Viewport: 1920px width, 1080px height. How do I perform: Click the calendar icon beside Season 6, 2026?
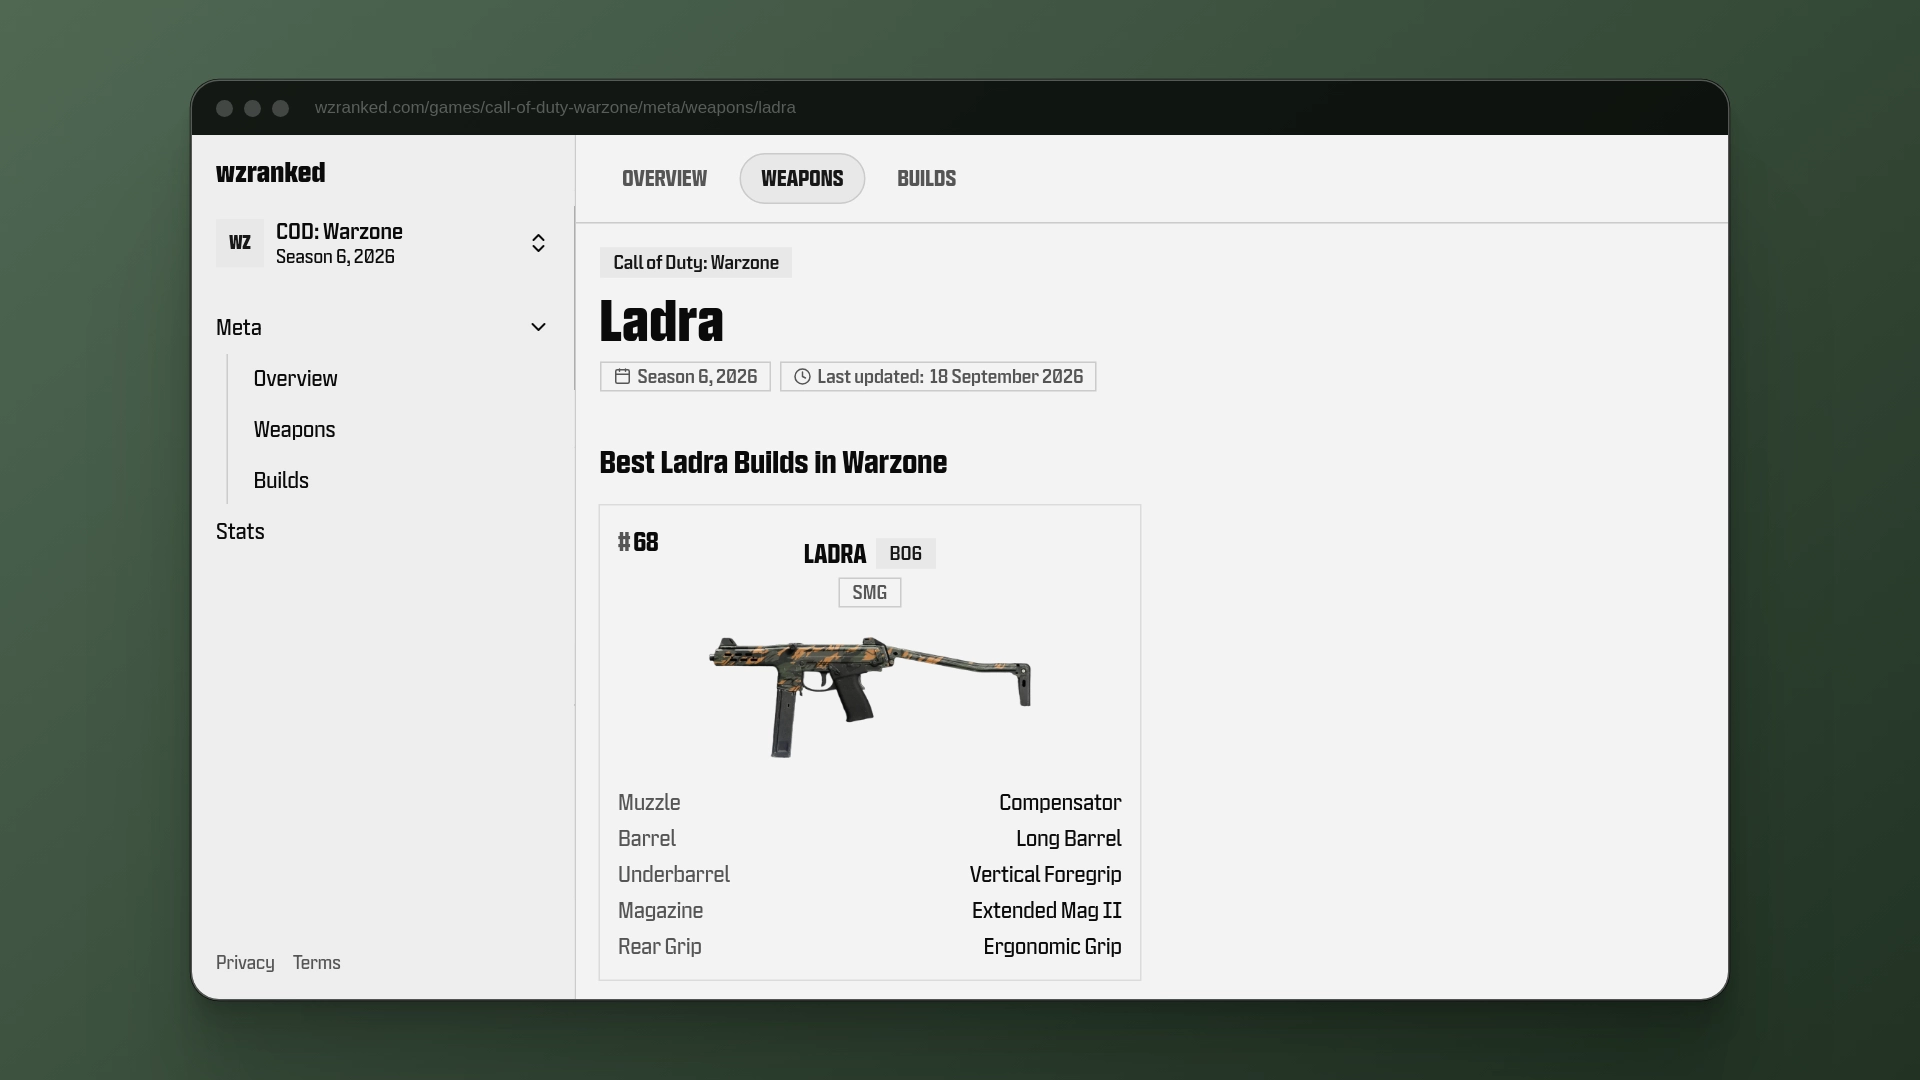click(x=622, y=376)
